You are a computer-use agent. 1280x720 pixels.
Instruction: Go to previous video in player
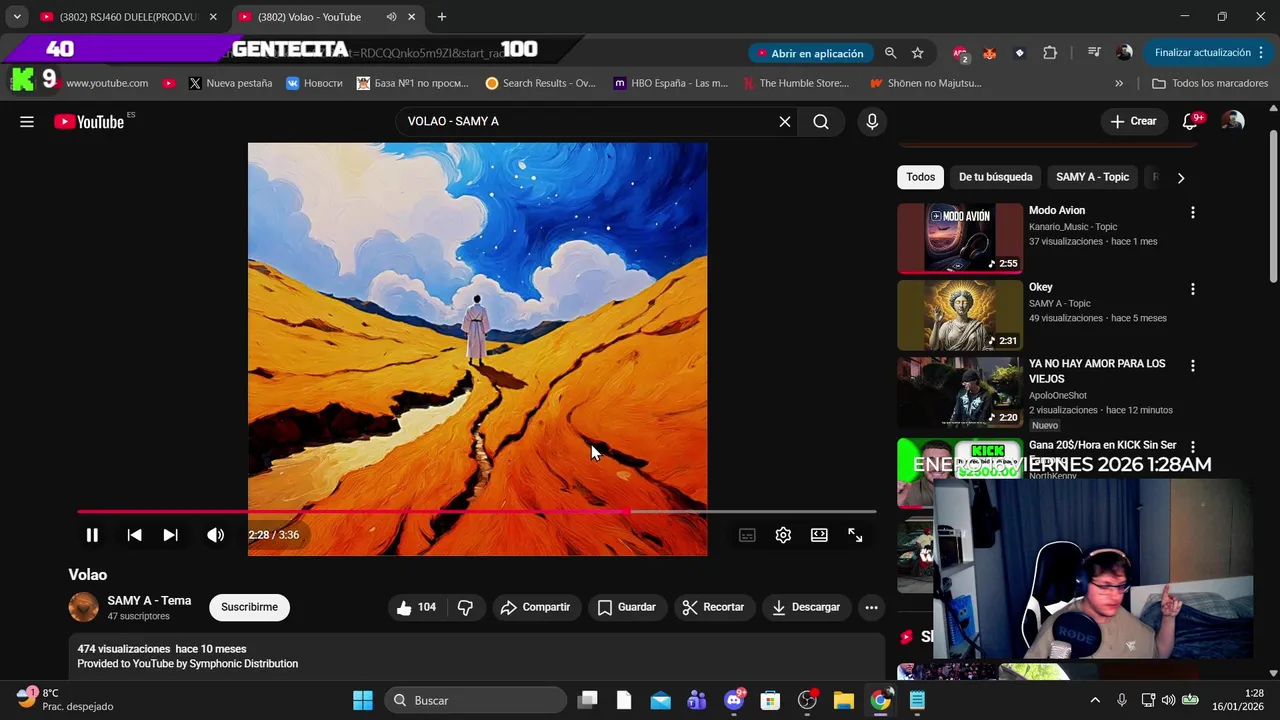coord(134,535)
